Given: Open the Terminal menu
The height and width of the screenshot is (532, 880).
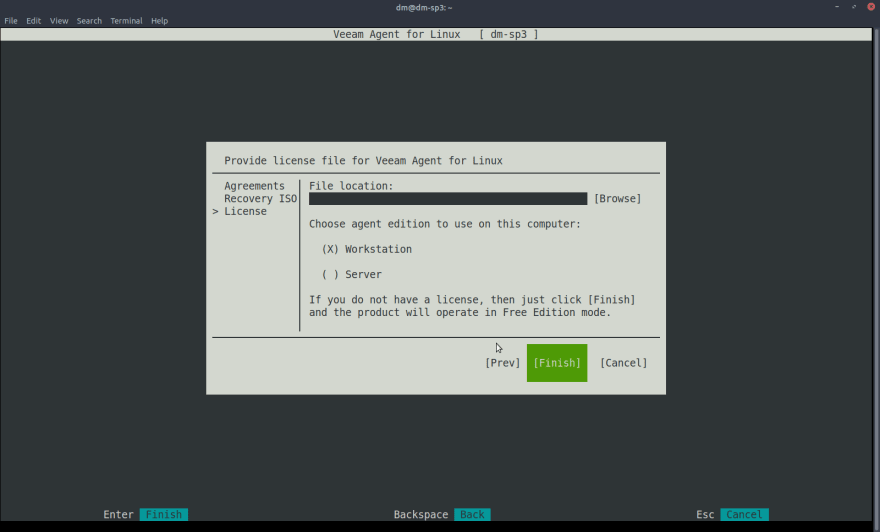Looking at the screenshot, I should click(126, 21).
